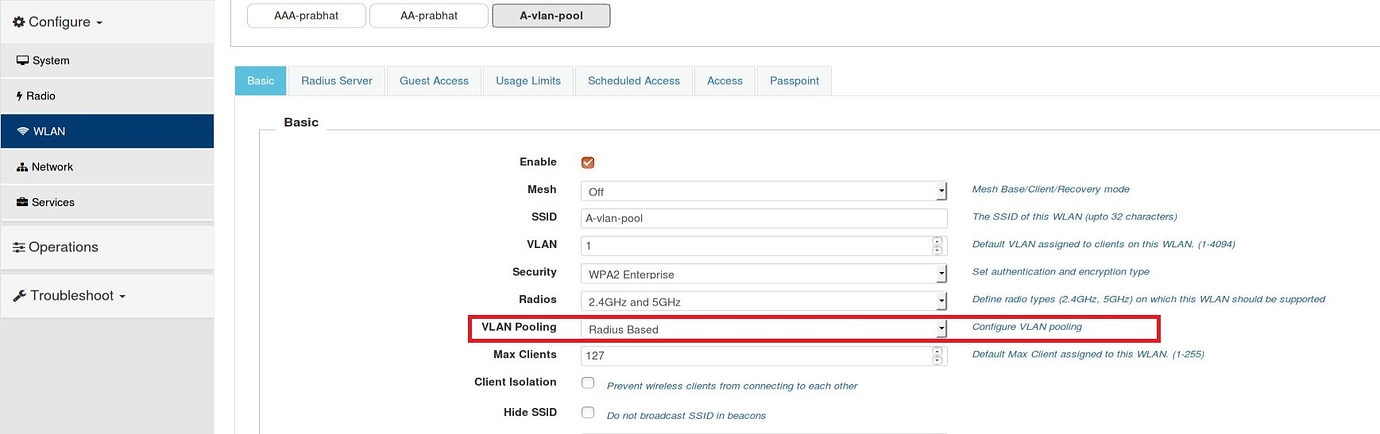This screenshot has width=1380, height=434.
Task: Open the Usage Limits tab
Action: point(528,81)
